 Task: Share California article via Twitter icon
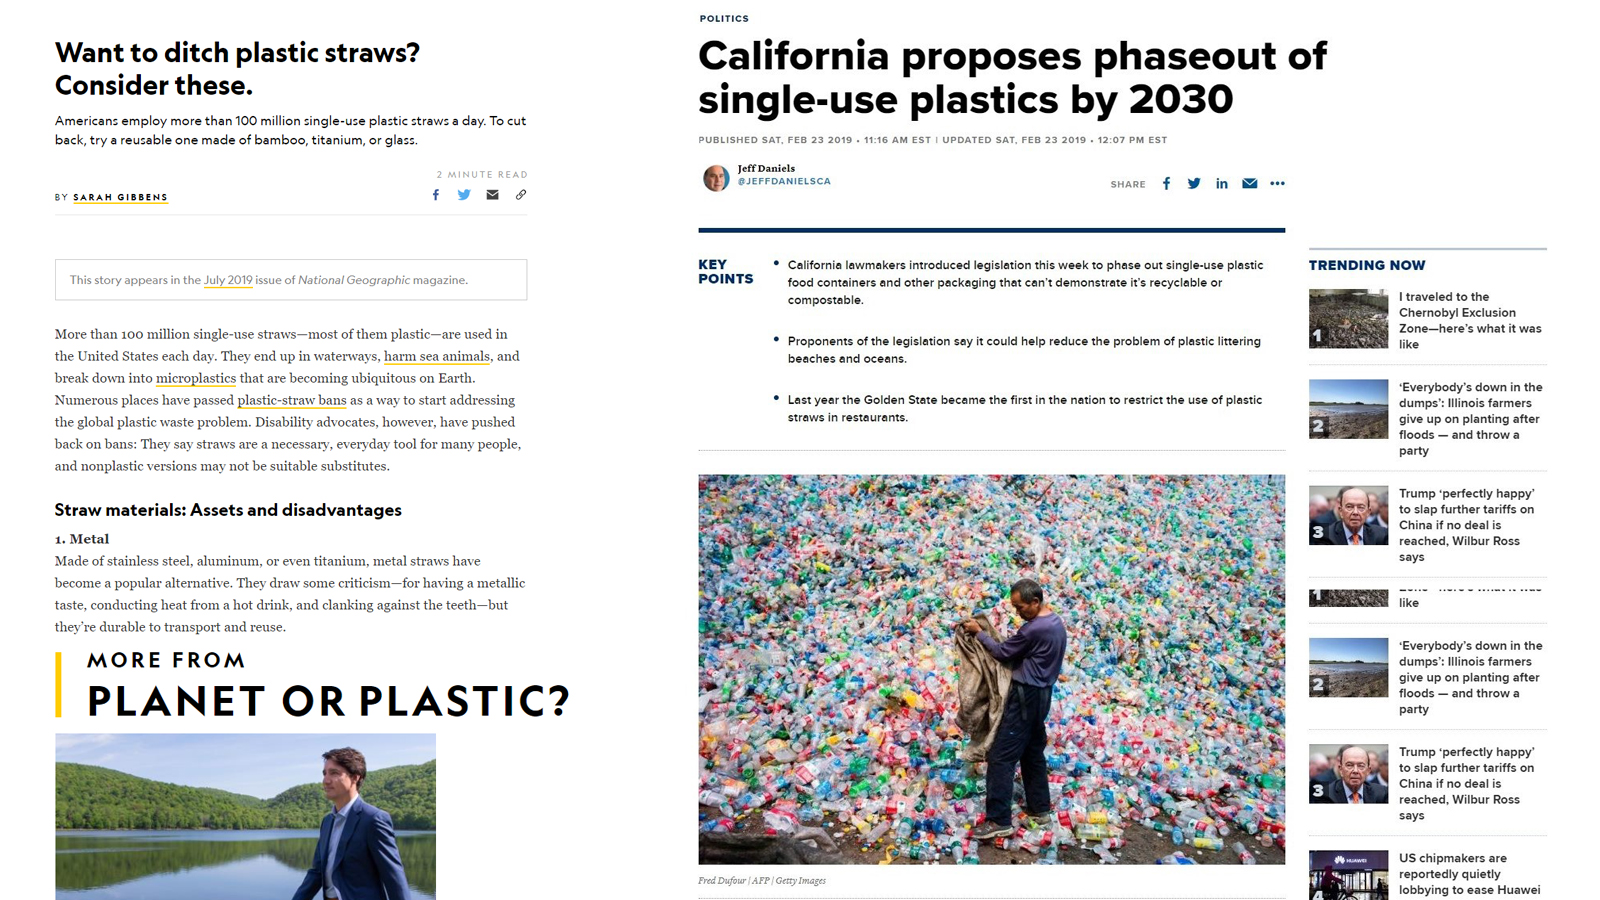[1194, 184]
